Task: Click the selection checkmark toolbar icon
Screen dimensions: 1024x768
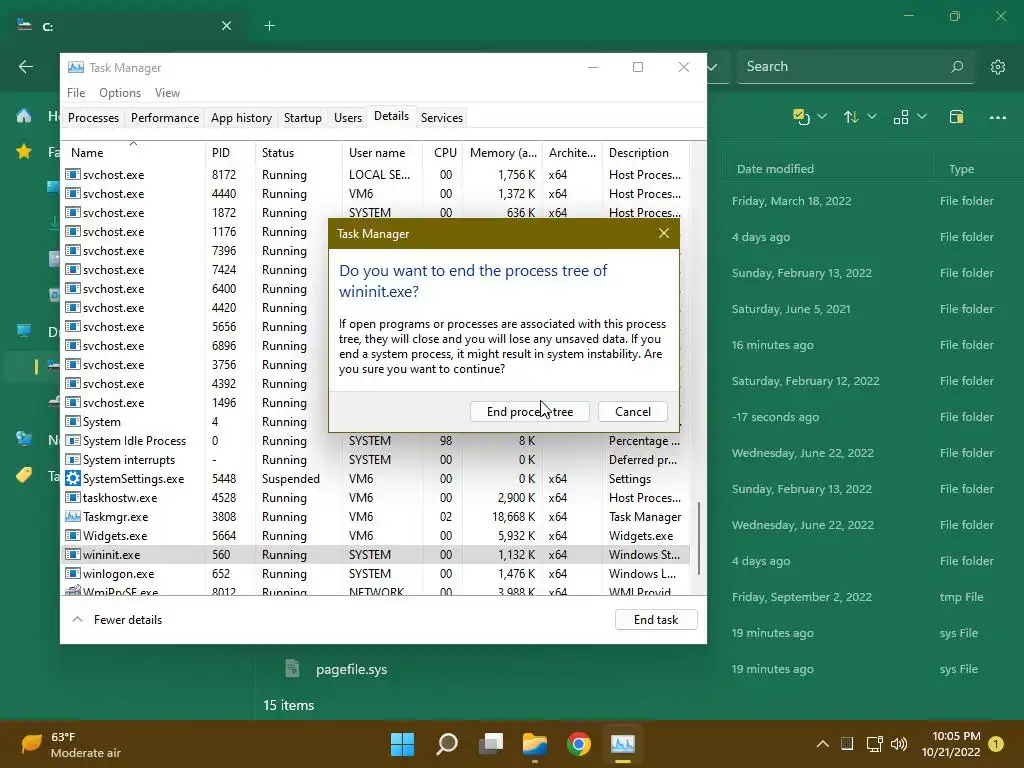Action: (x=801, y=117)
